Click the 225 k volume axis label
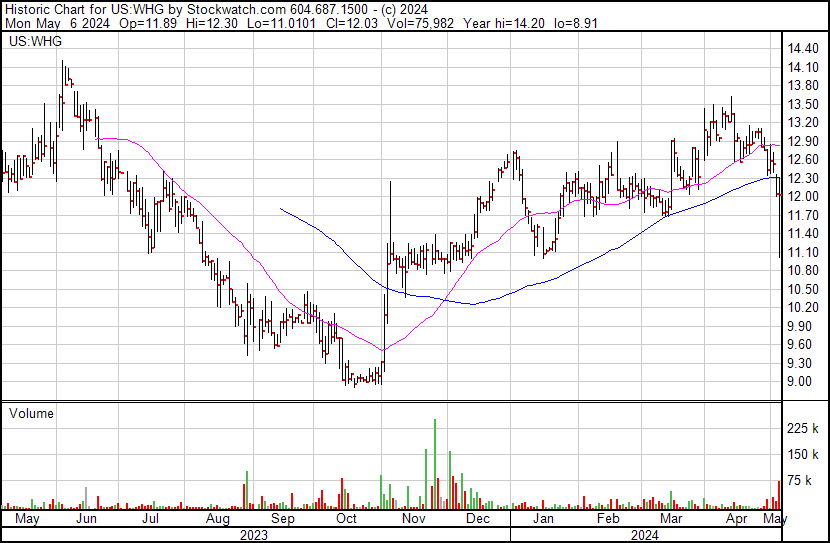 [x=803, y=428]
